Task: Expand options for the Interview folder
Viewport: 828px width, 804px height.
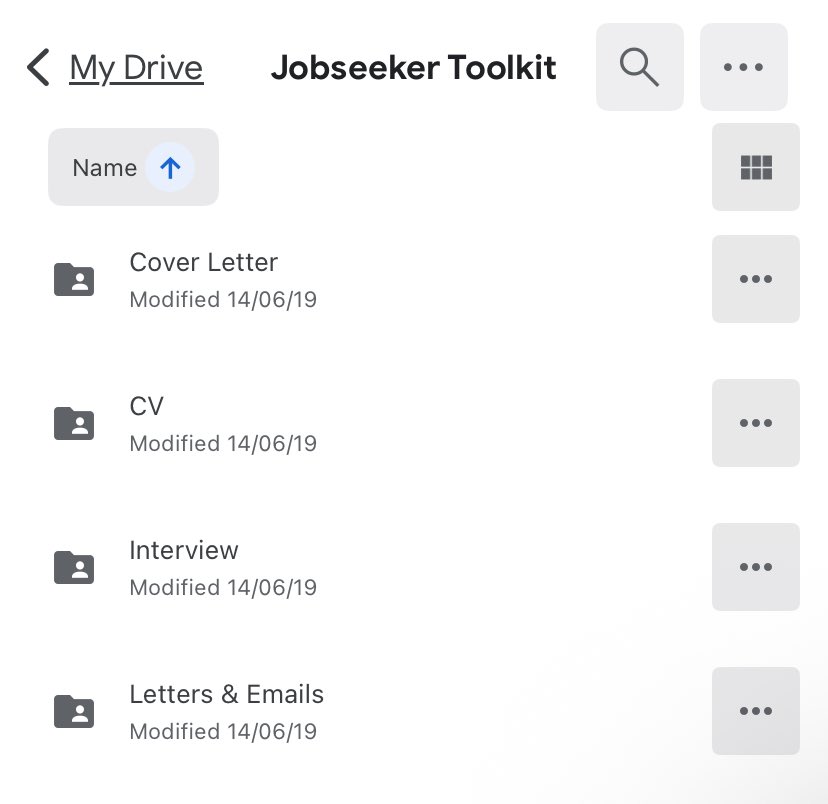Action: (x=755, y=567)
